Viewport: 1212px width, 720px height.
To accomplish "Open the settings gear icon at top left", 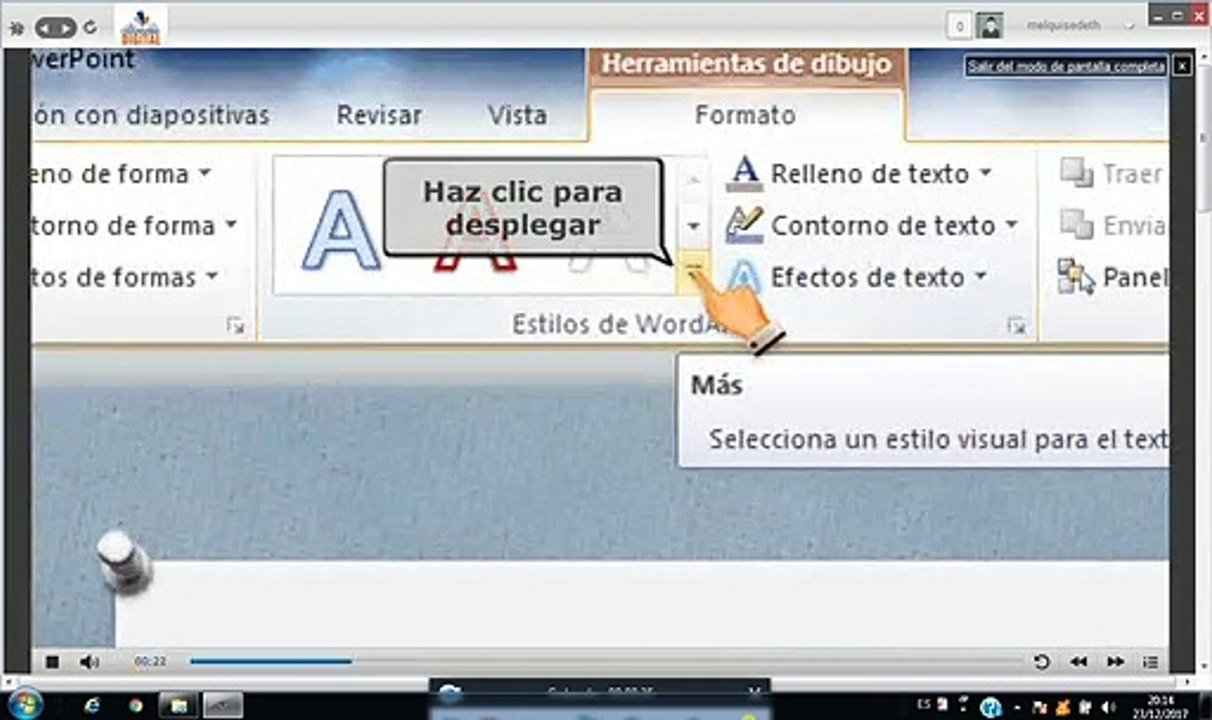I will 17,28.
